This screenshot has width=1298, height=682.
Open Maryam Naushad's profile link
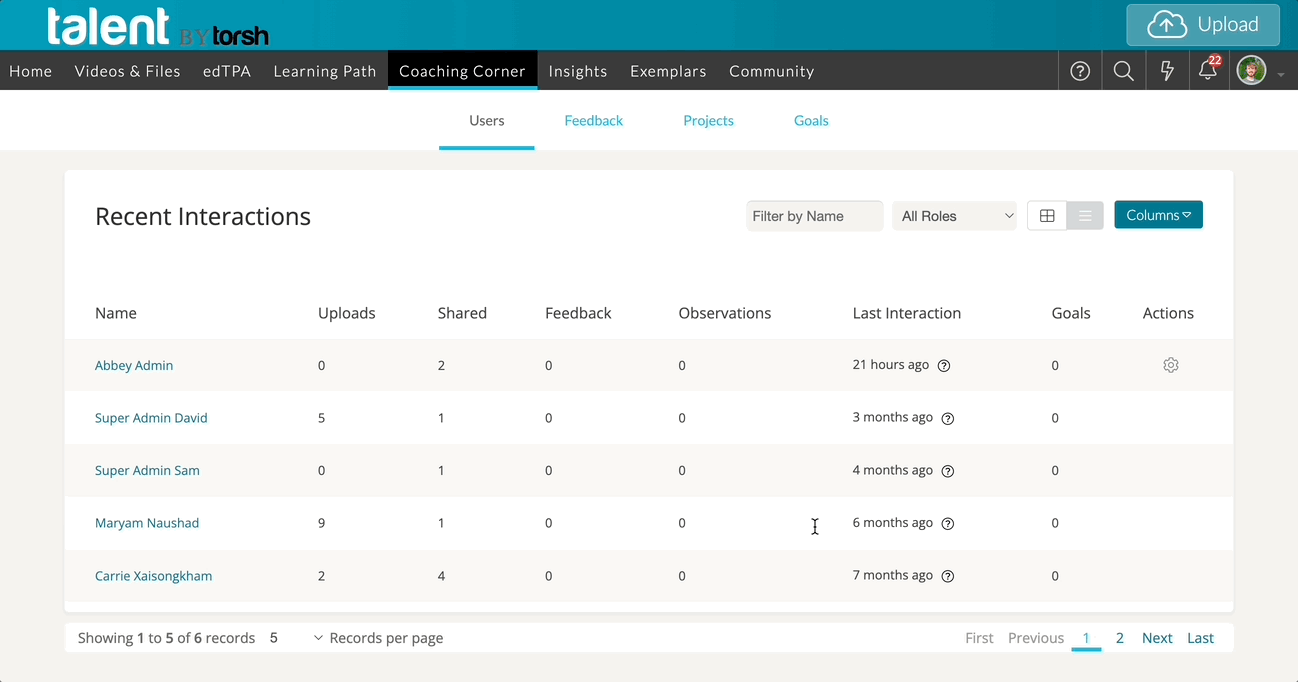click(147, 523)
